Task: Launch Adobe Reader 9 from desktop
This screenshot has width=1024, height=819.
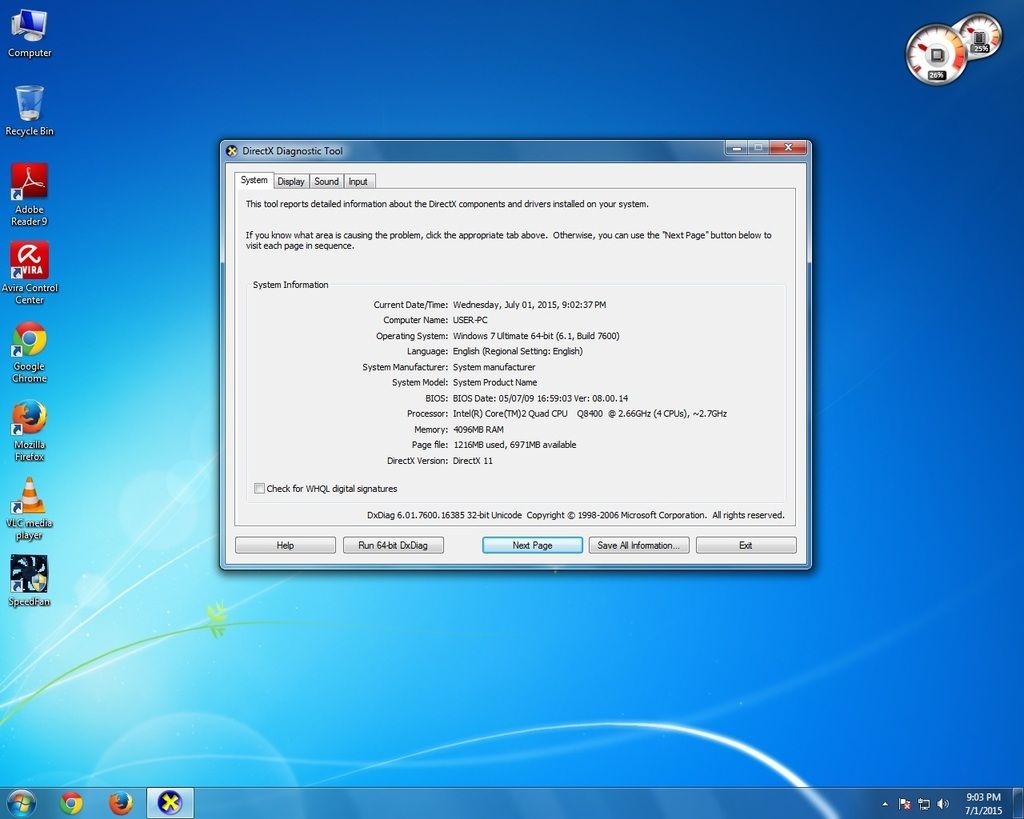Action: point(29,183)
